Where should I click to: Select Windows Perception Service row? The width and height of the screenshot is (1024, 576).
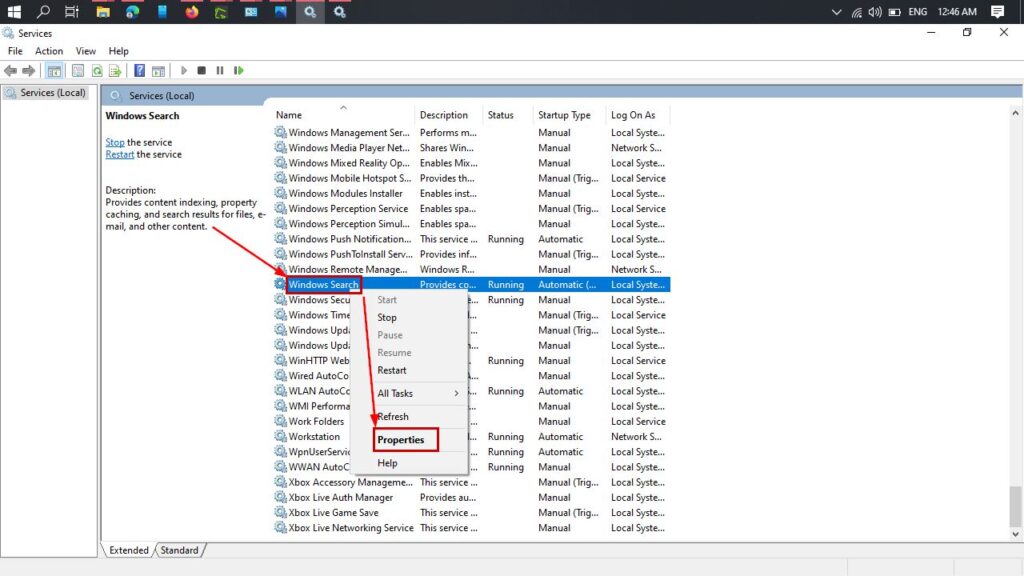[x=472, y=208]
